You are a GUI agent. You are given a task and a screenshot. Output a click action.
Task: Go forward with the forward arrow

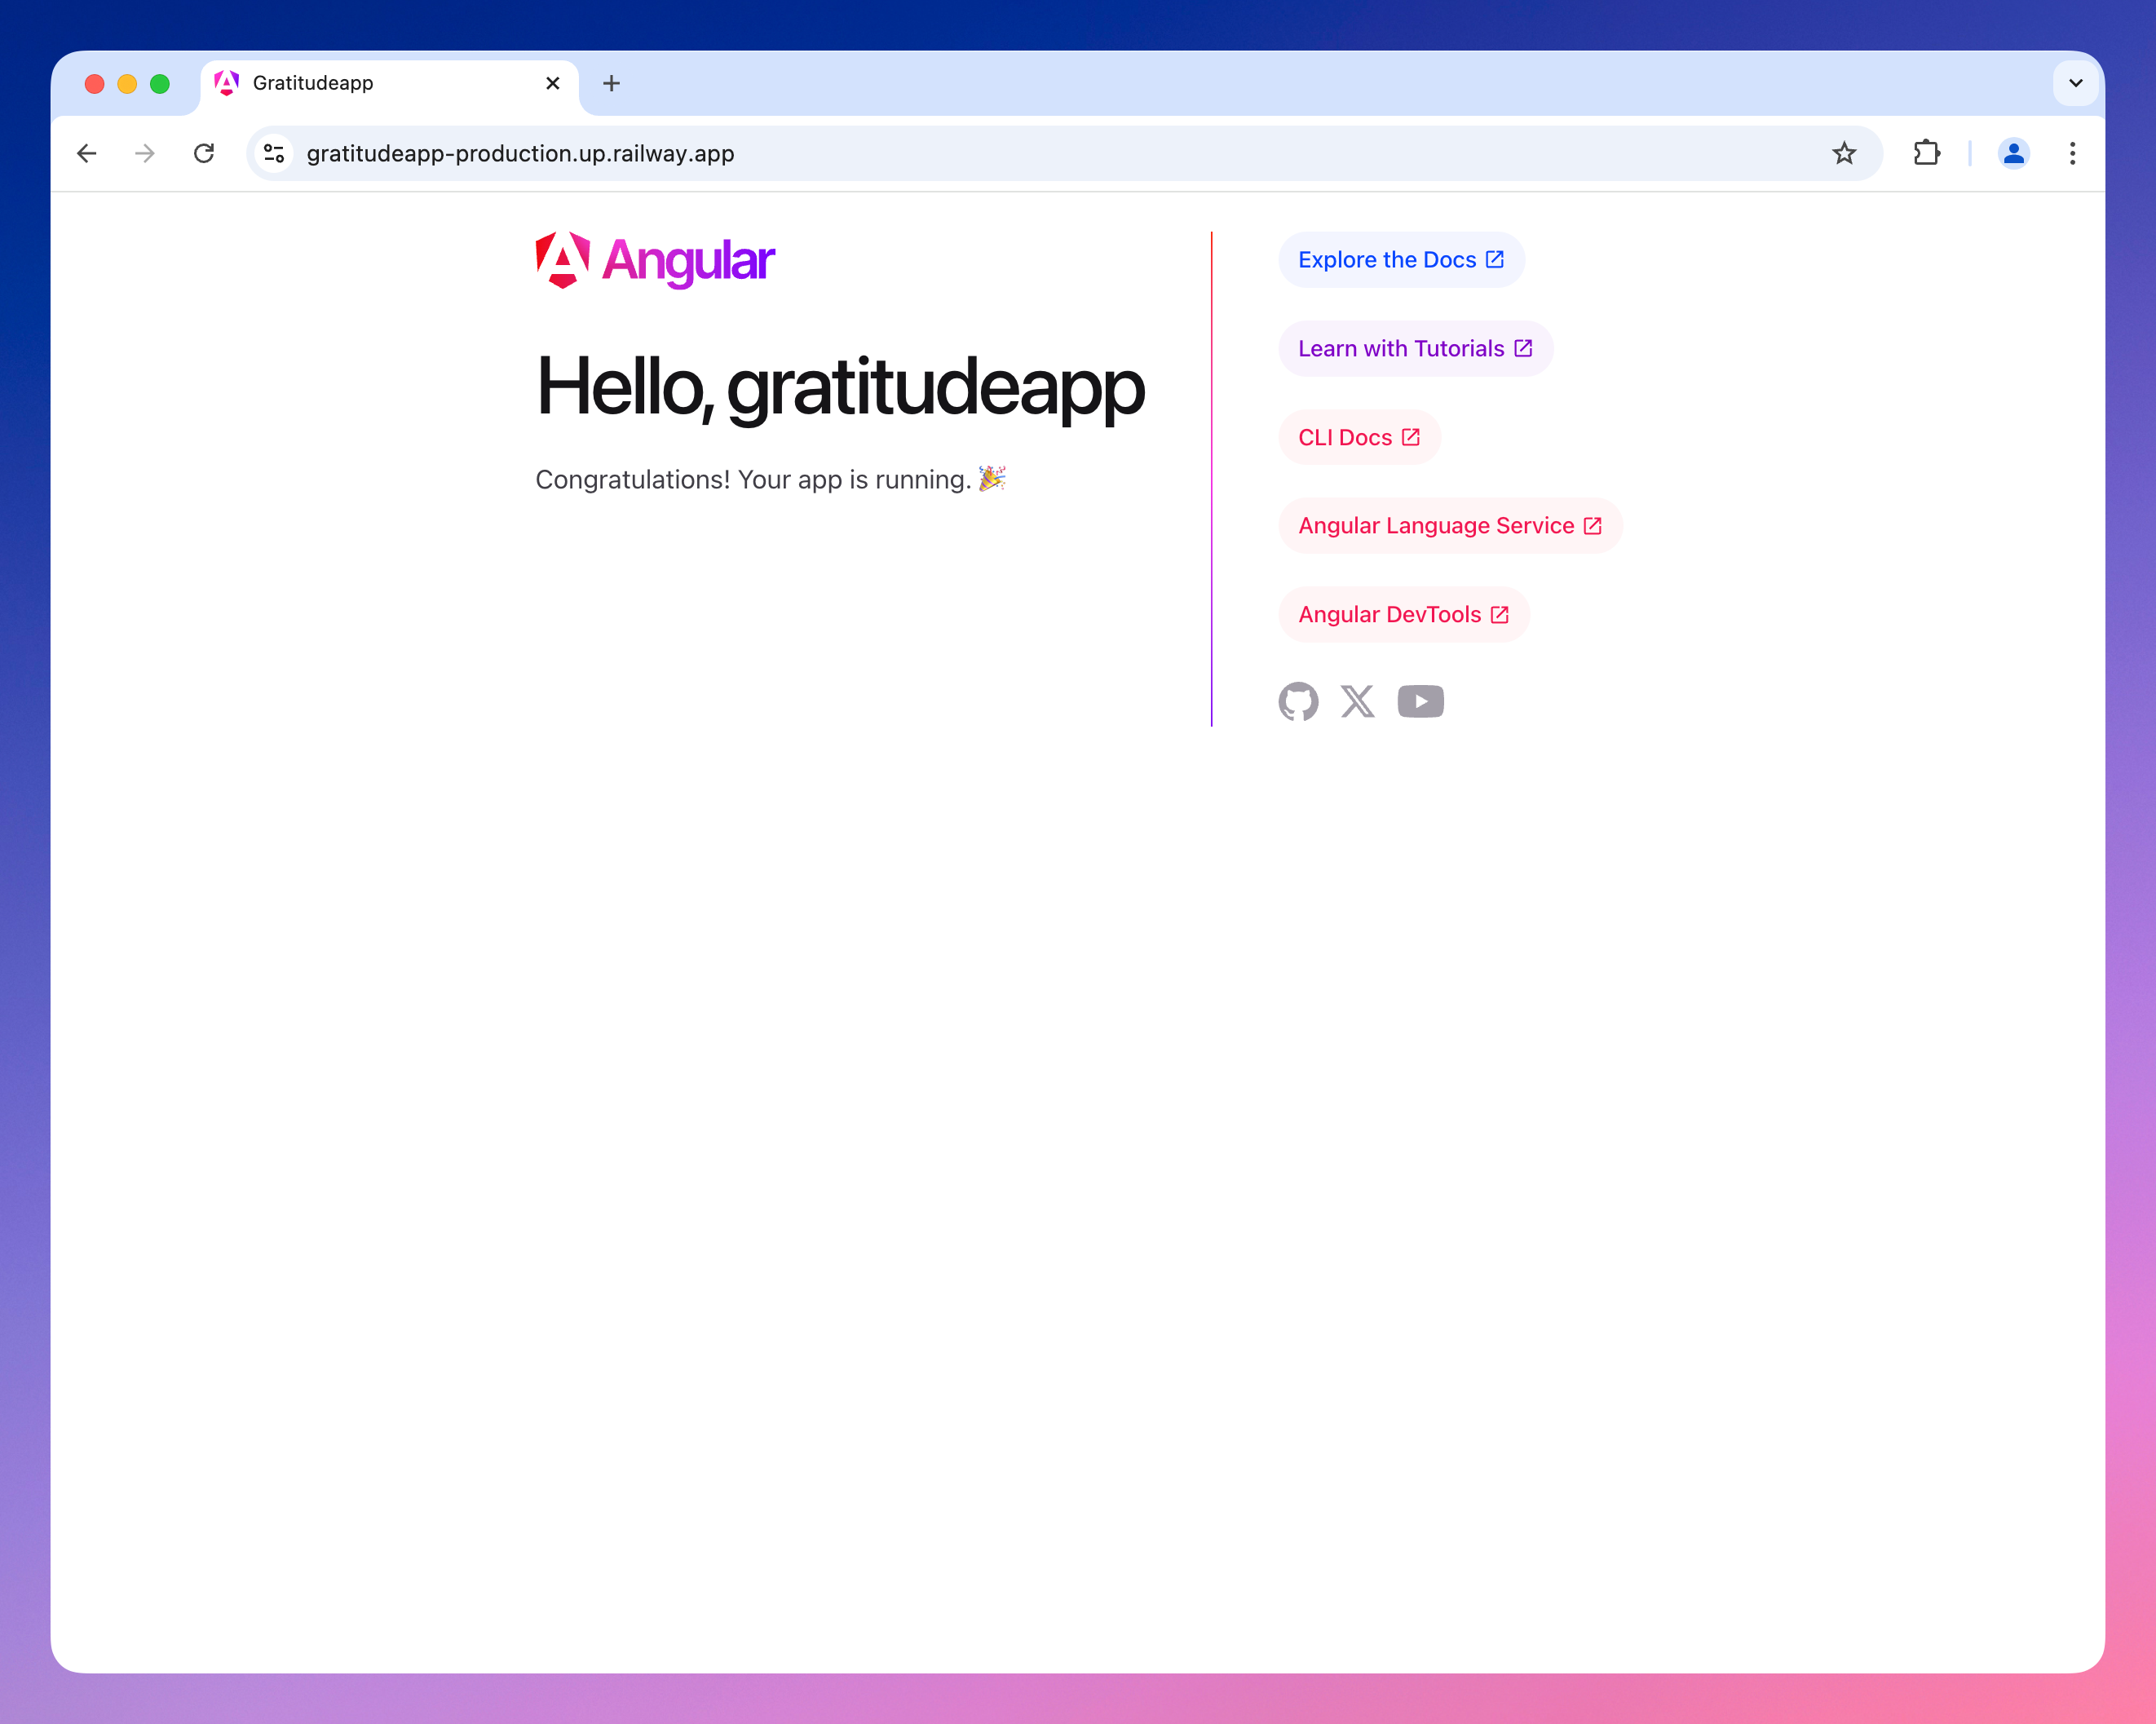point(145,153)
